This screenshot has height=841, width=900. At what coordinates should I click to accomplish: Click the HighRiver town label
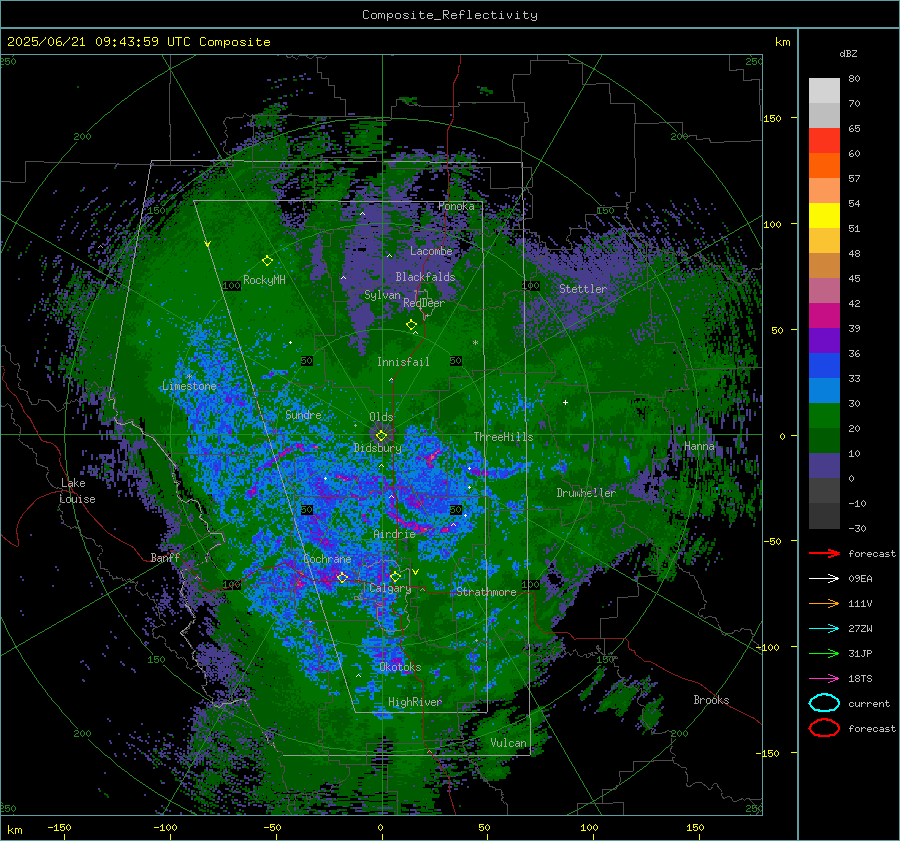pos(415,702)
